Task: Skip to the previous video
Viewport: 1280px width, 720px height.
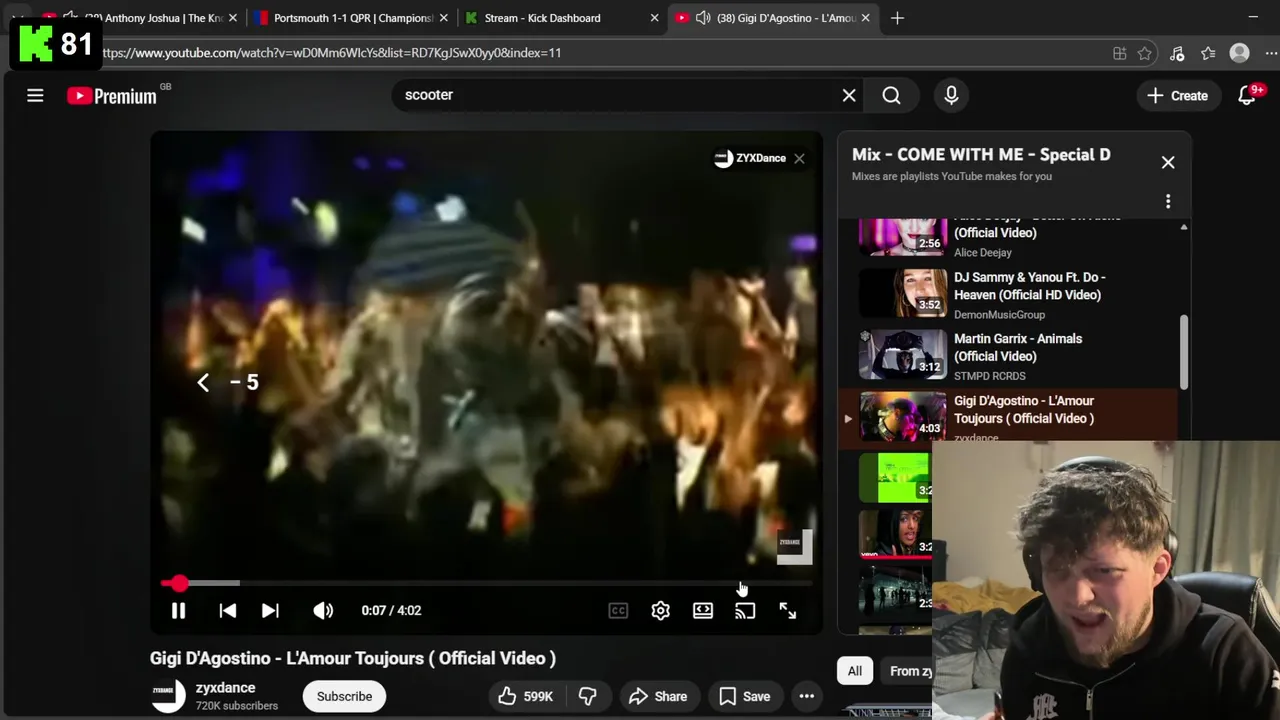Action: click(x=227, y=610)
